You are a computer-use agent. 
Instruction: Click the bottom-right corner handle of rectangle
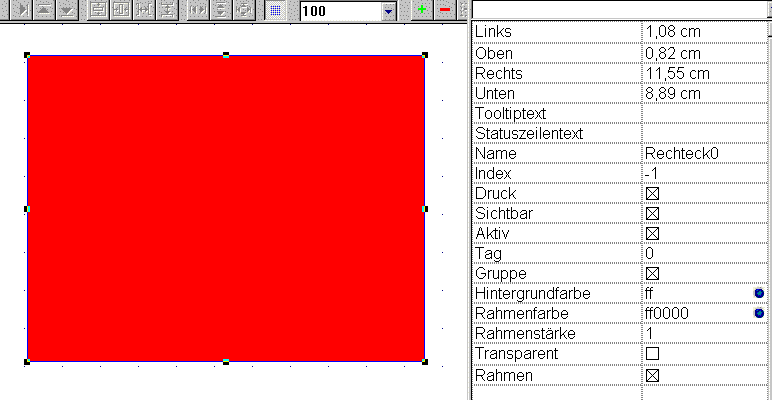point(425,362)
